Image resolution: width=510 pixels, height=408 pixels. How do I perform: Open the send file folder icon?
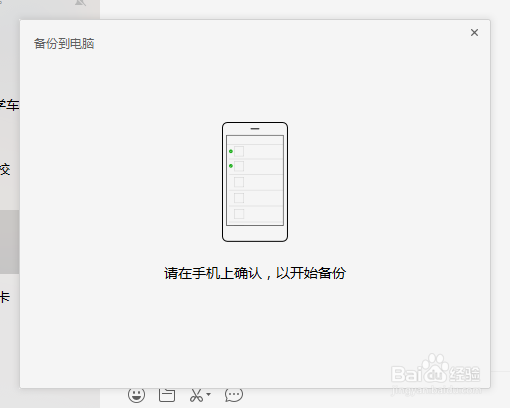(x=167, y=395)
